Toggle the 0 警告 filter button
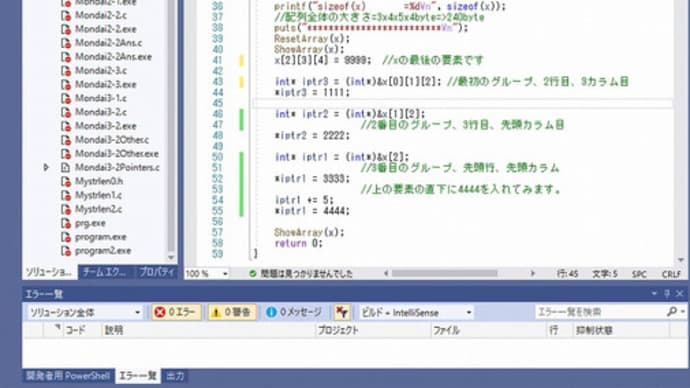Screen dimensions: 690x388 (232, 312)
